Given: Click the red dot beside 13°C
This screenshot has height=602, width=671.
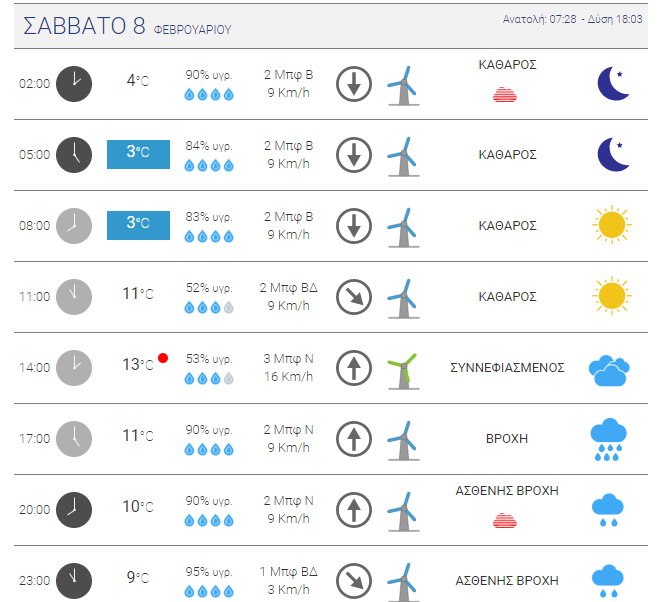Looking at the screenshot, I should click(163, 358).
